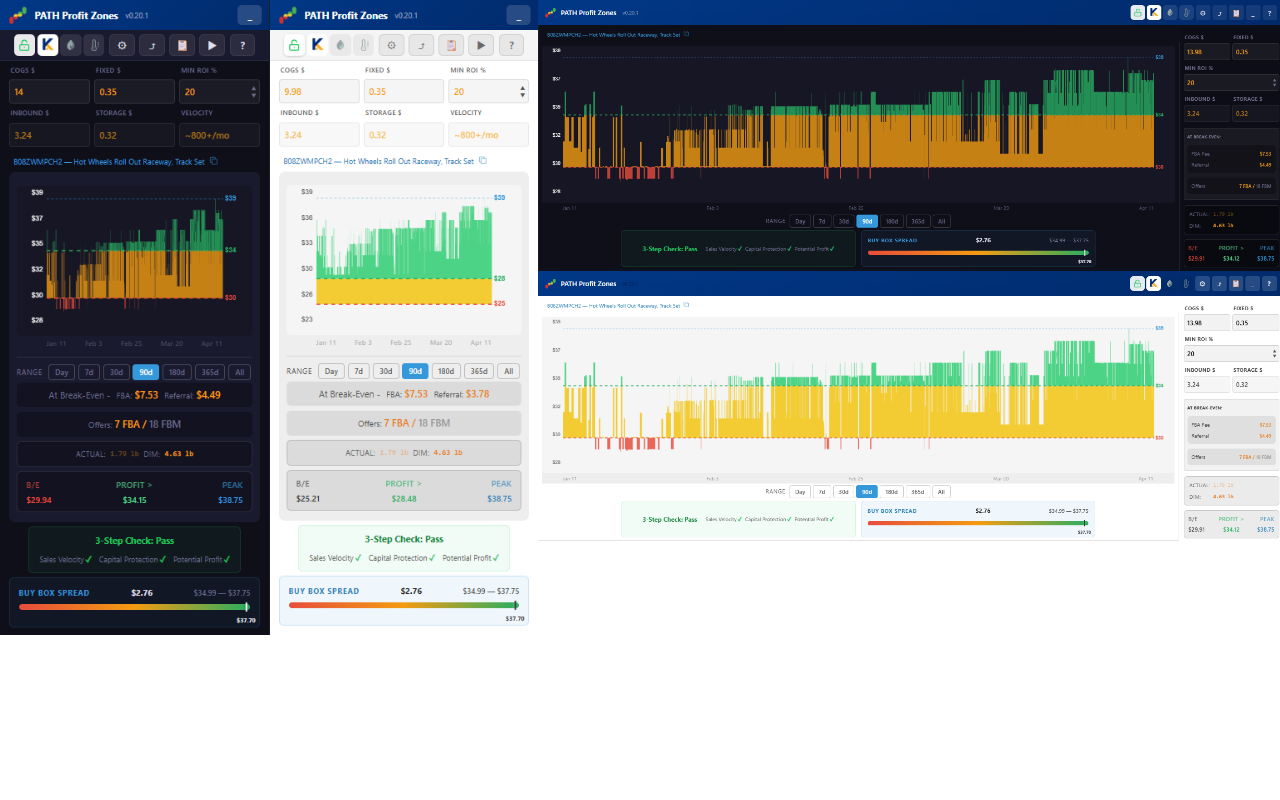Viewport: 1280px width, 800px height.
Task: Click the price chart in dark wide panel
Action: coord(856,123)
